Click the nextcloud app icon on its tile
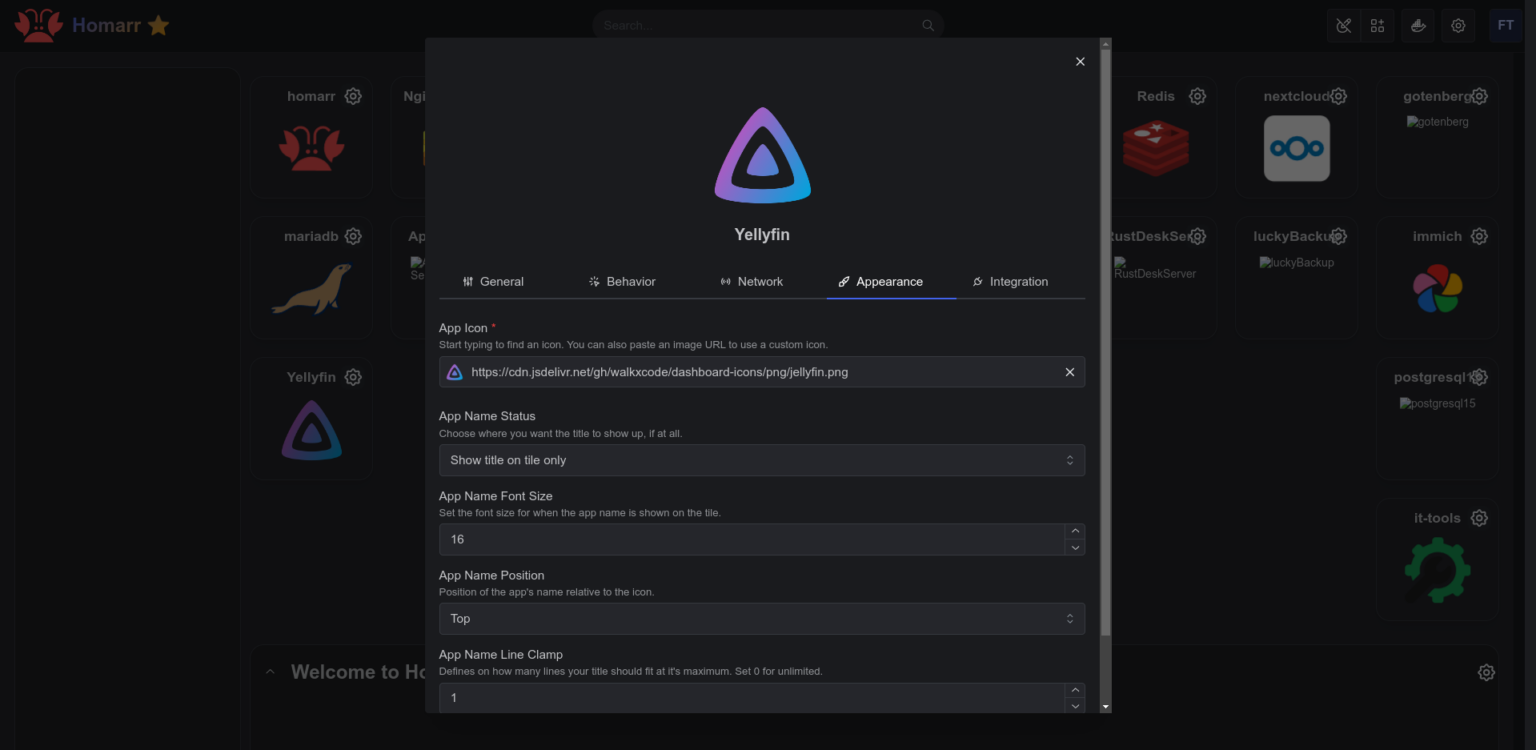 tap(1297, 148)
